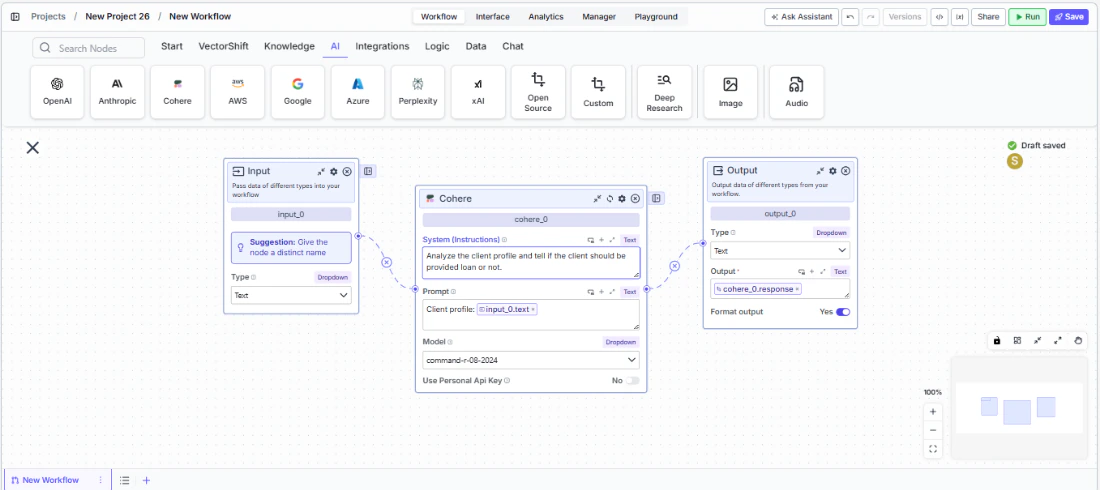Open Input node settings gear

pyautogui.click(x=334, y=171)
